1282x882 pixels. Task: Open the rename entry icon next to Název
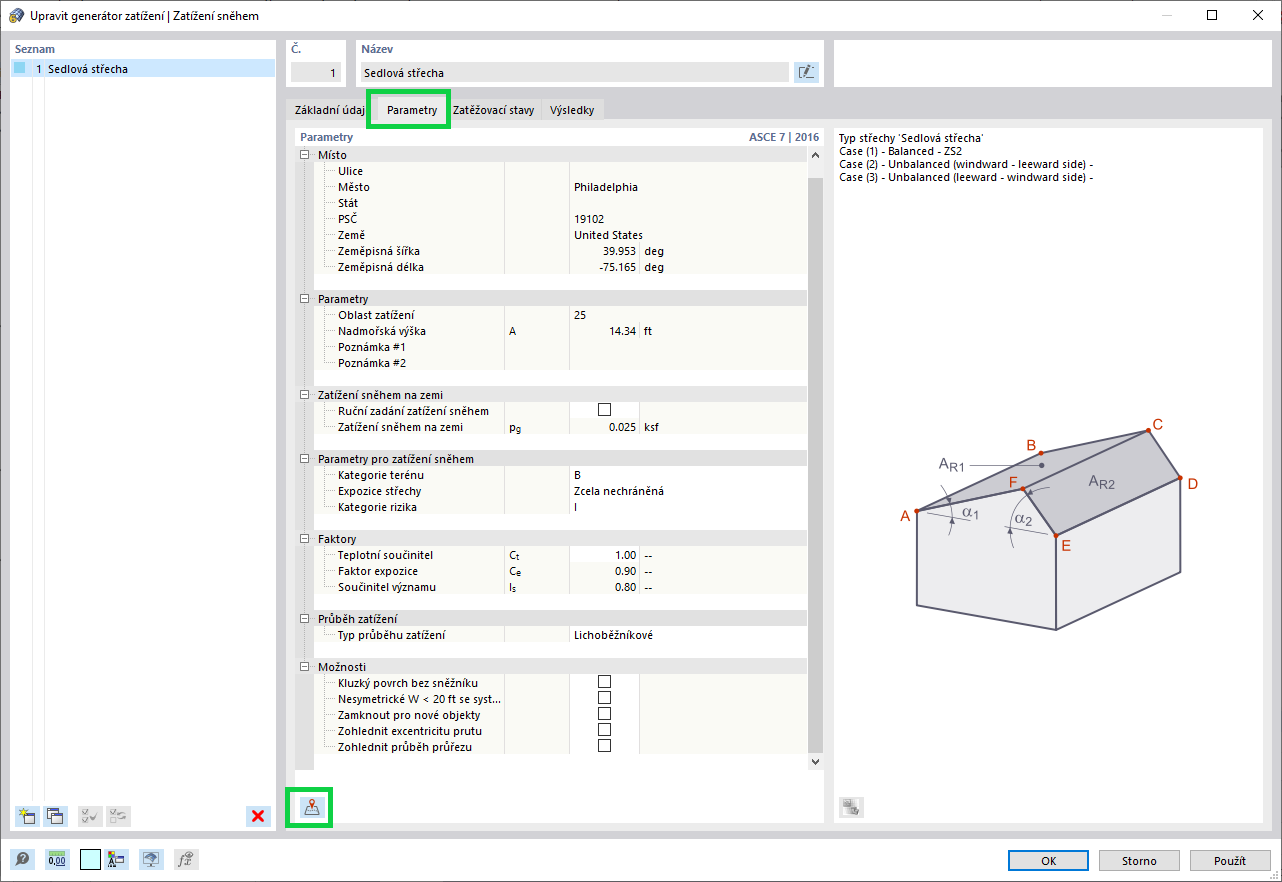[x=806, y=71]
